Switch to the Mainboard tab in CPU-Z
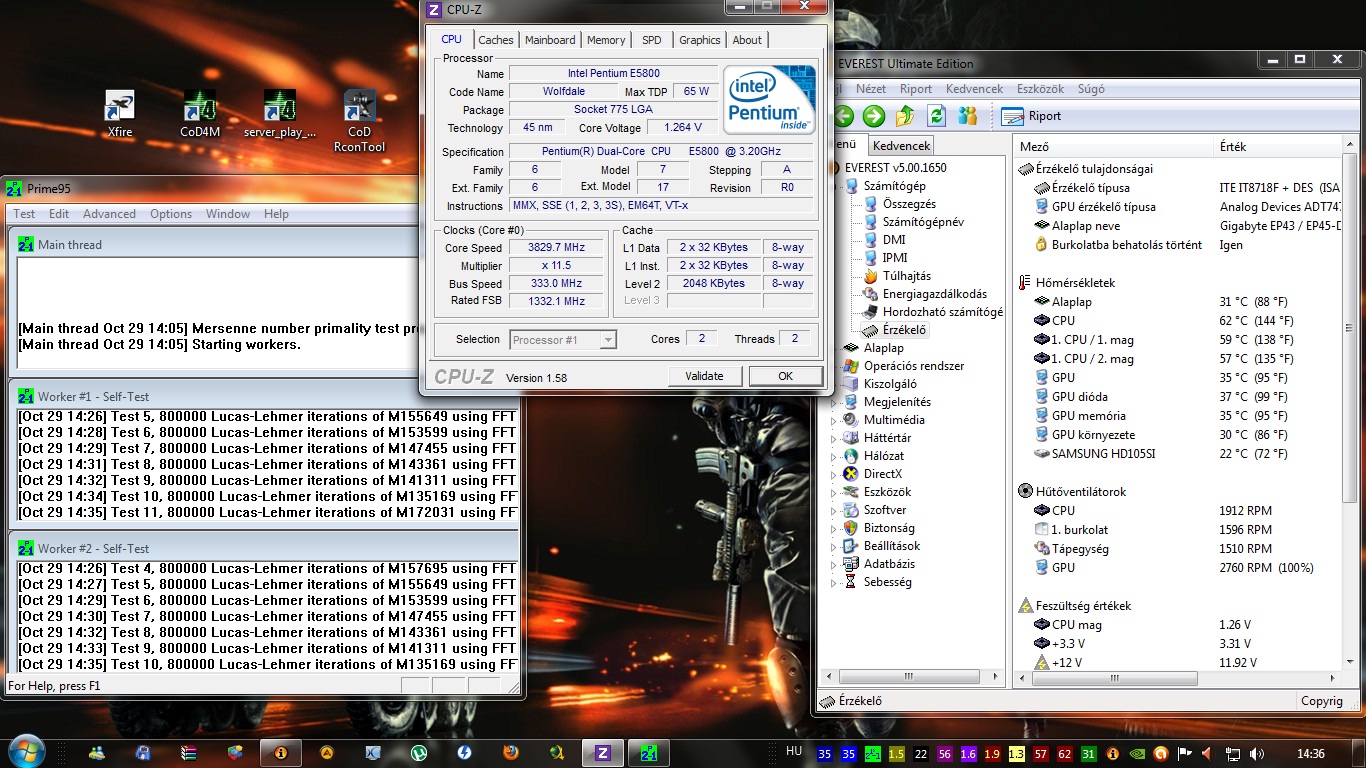This screenshot has width=1366, height=768. click(x=550, y=40)
